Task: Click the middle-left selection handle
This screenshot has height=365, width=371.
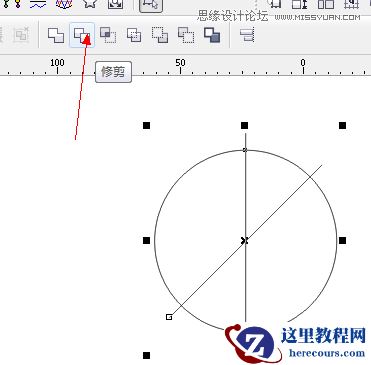Action: [146, 240]
